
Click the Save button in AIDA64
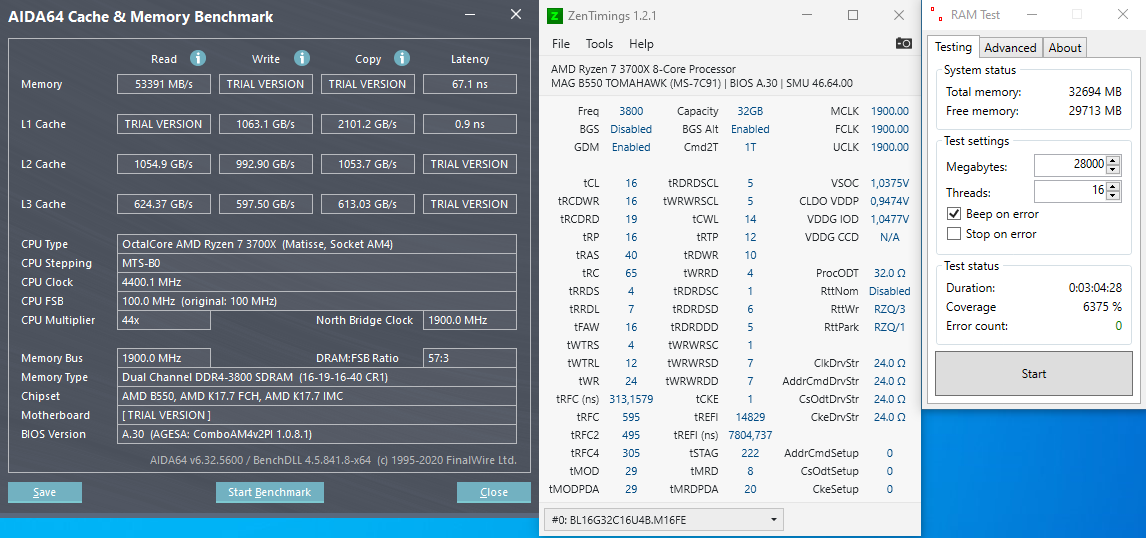45,492
